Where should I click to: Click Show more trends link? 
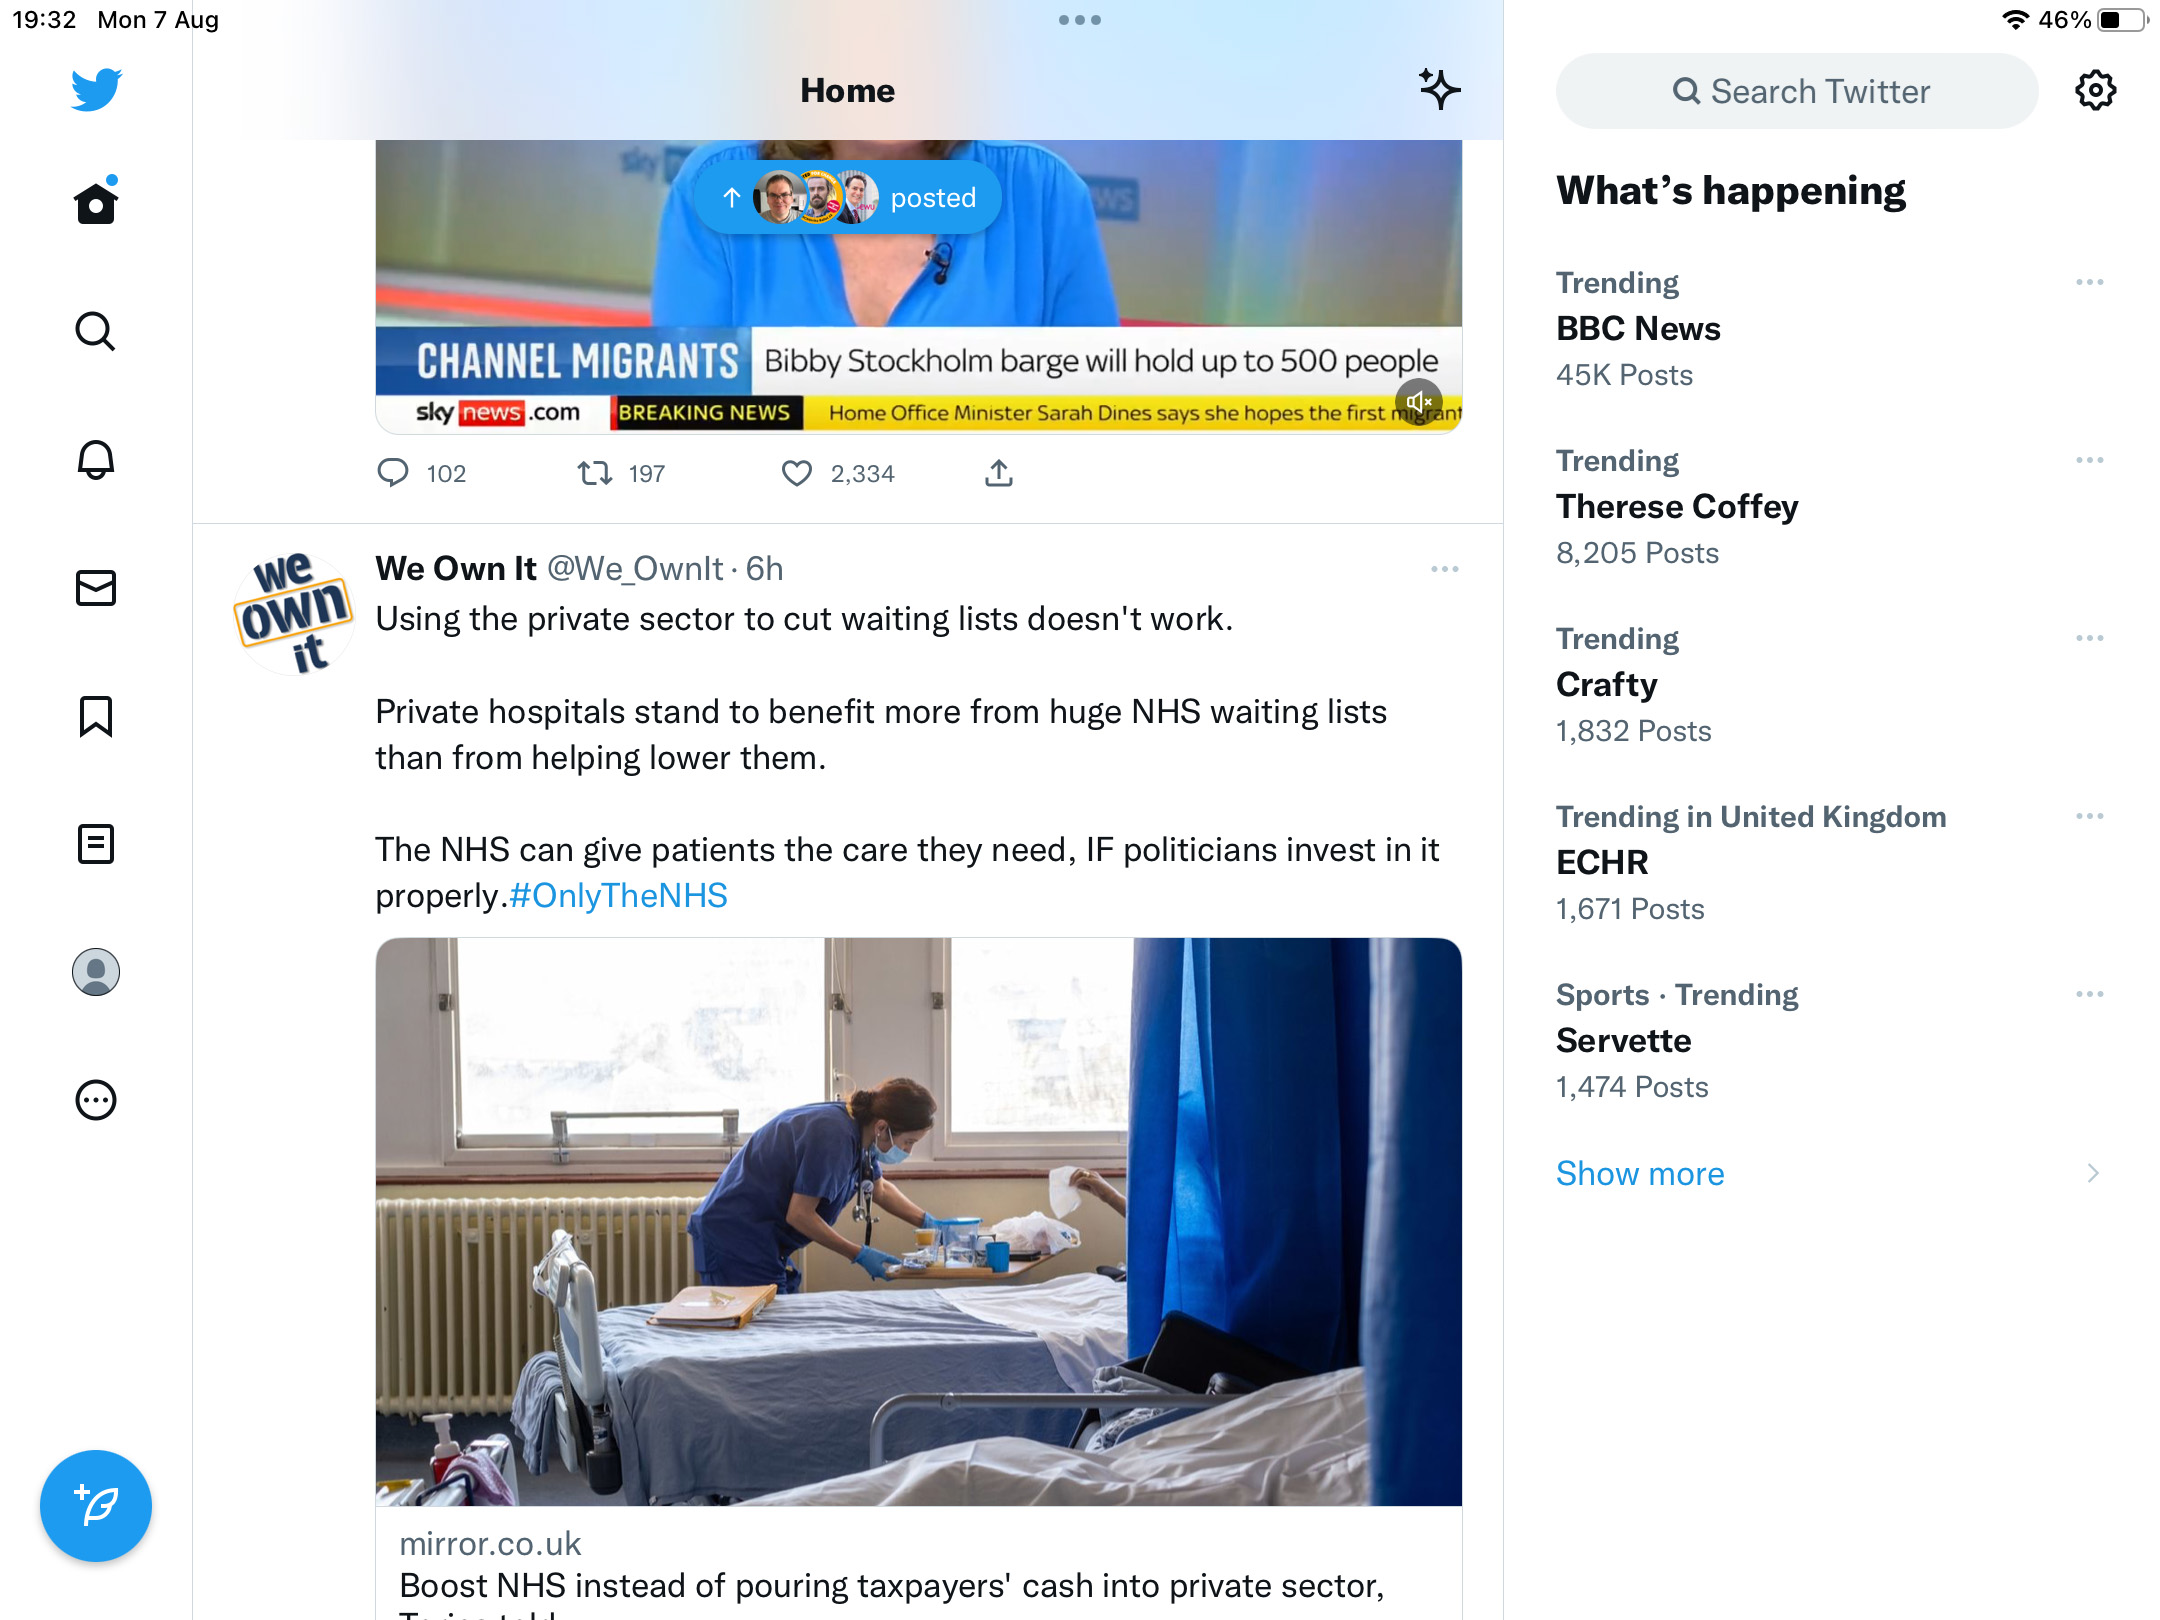1640,1173
